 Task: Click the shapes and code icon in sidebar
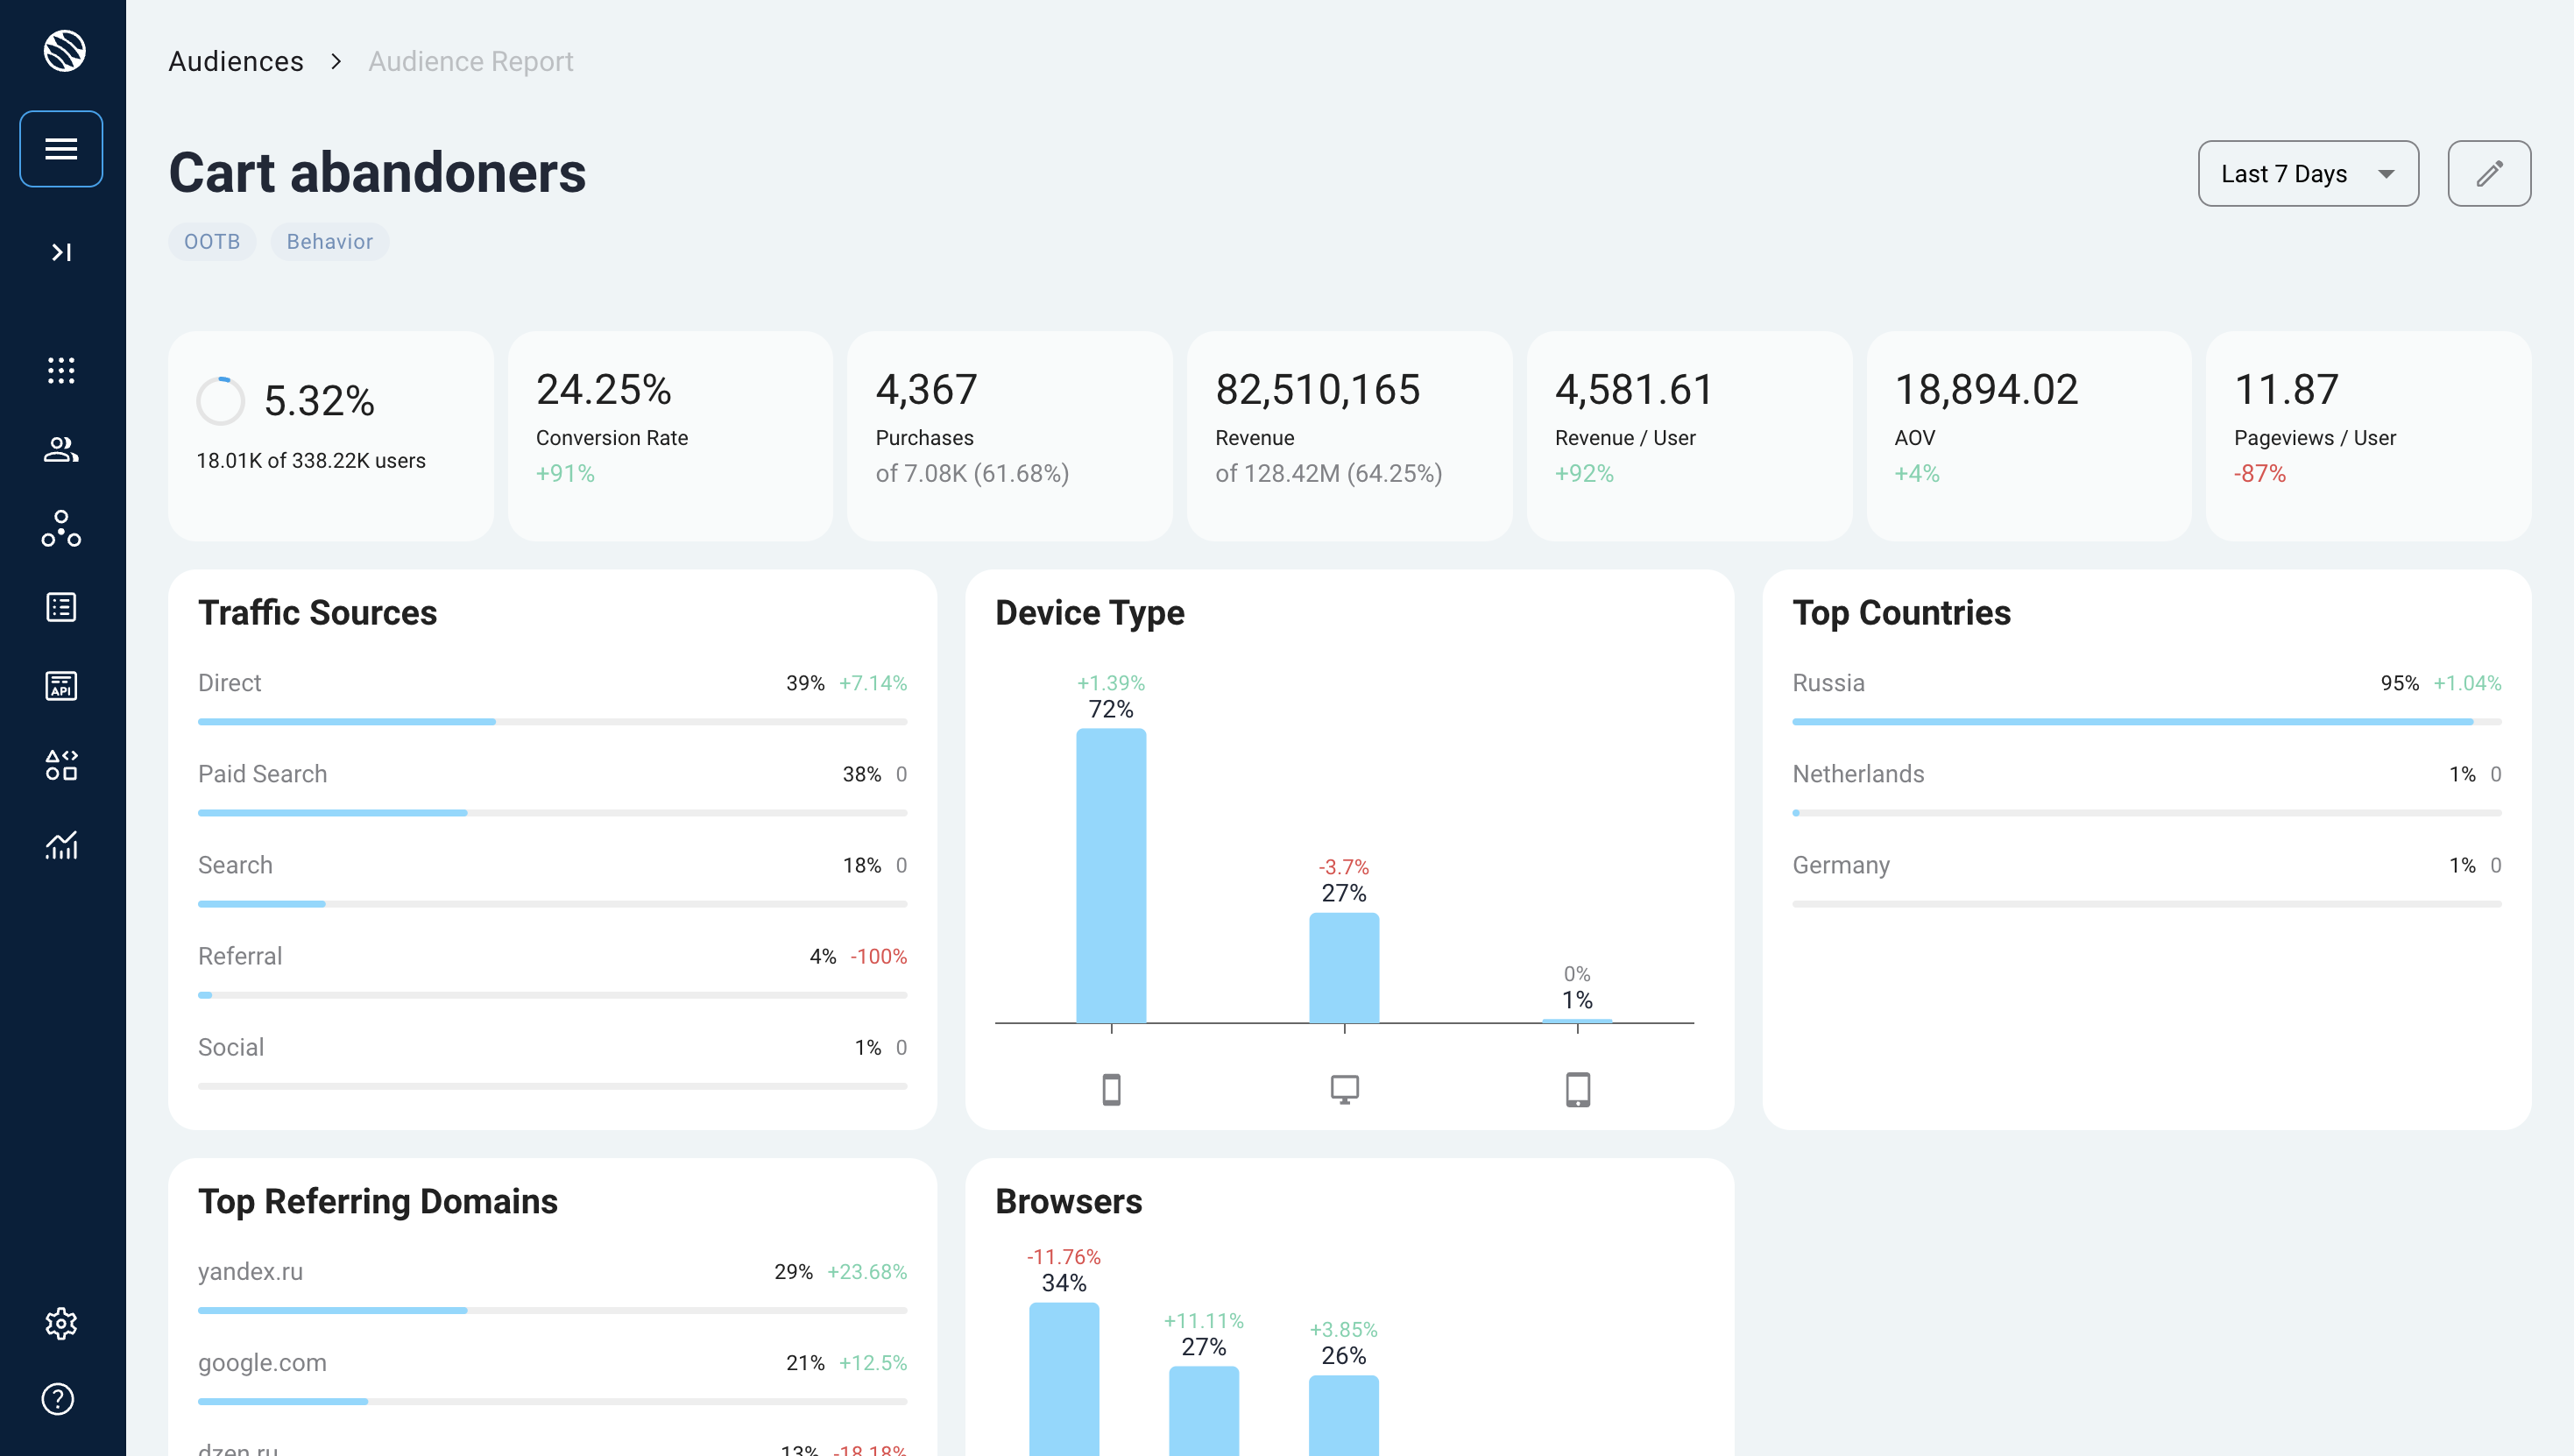click(x=61, y=765)
